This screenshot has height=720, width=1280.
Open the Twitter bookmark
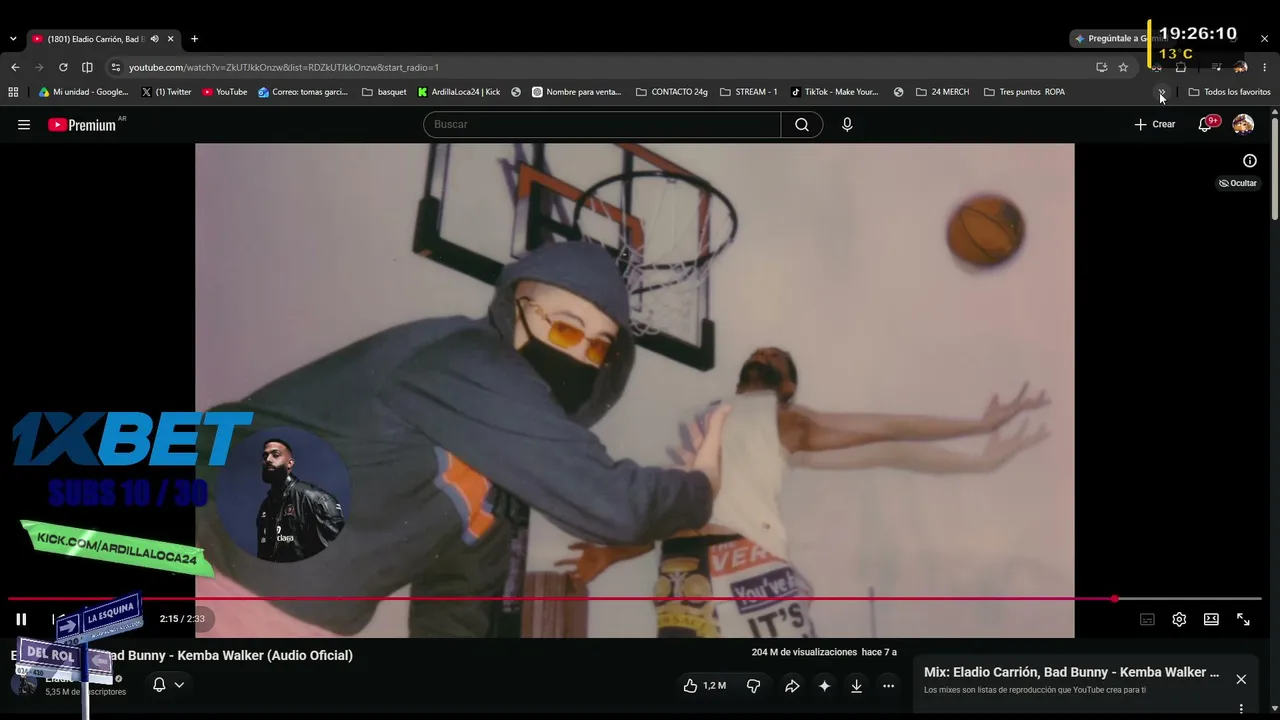point(166,92)
